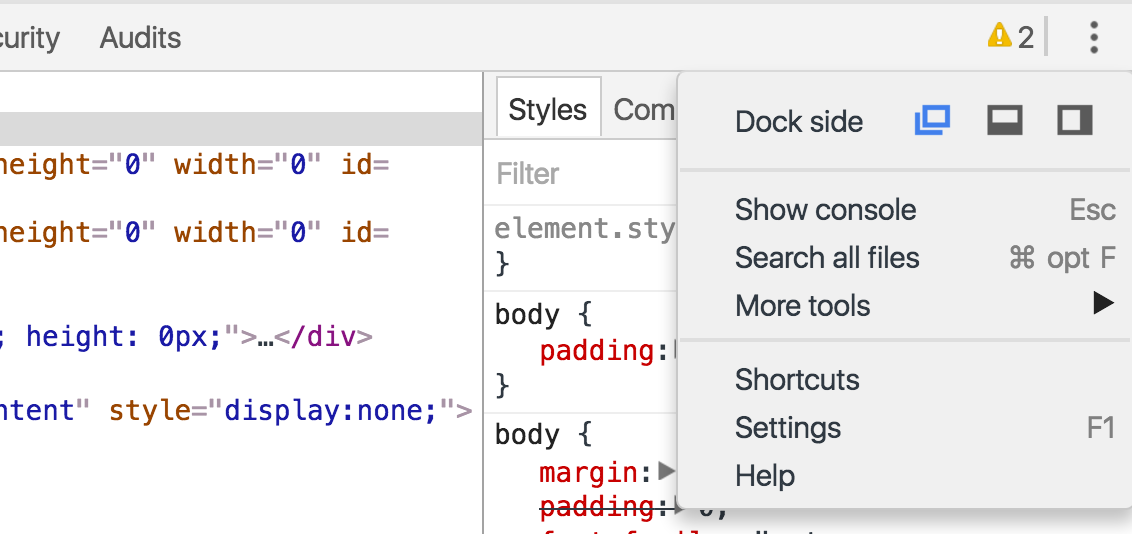Focus the Filter styles field

click(582, 174)
